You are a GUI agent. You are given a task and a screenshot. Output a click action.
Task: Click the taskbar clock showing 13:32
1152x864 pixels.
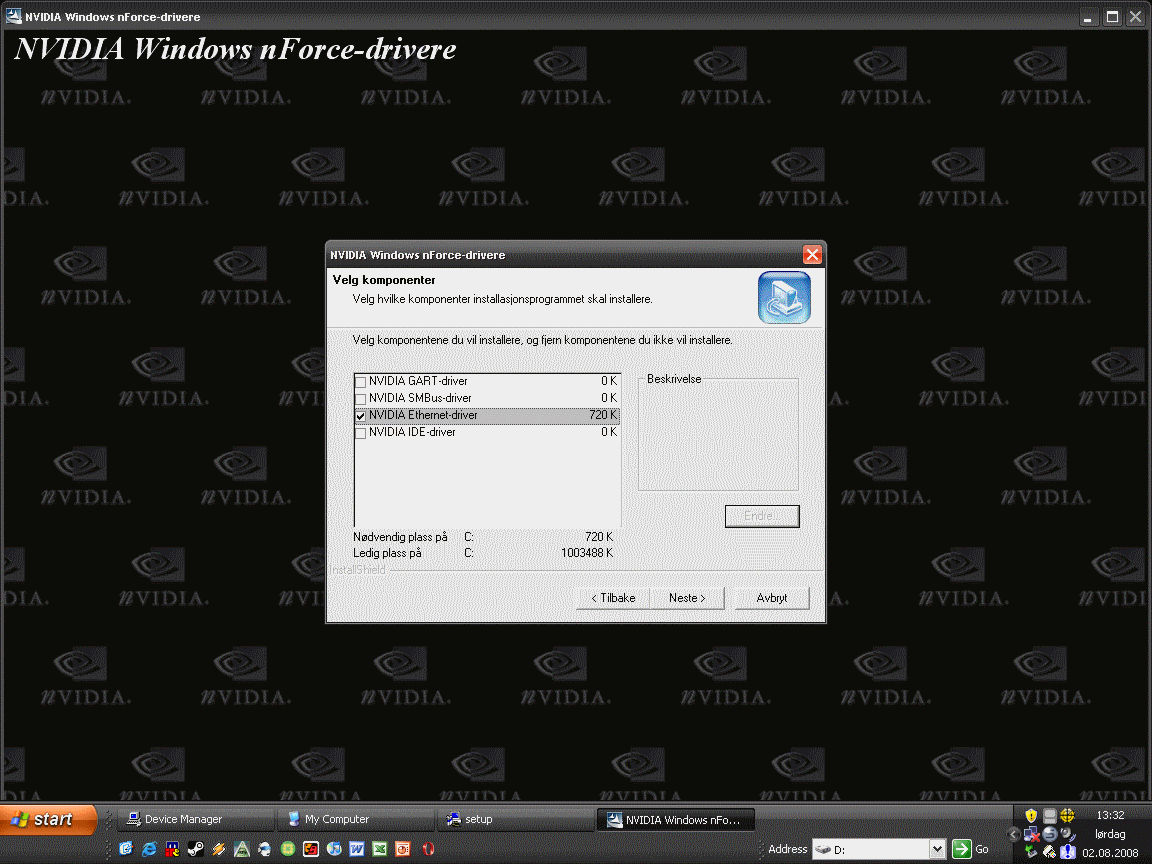pyautogui.click(x=1110, y=815)
